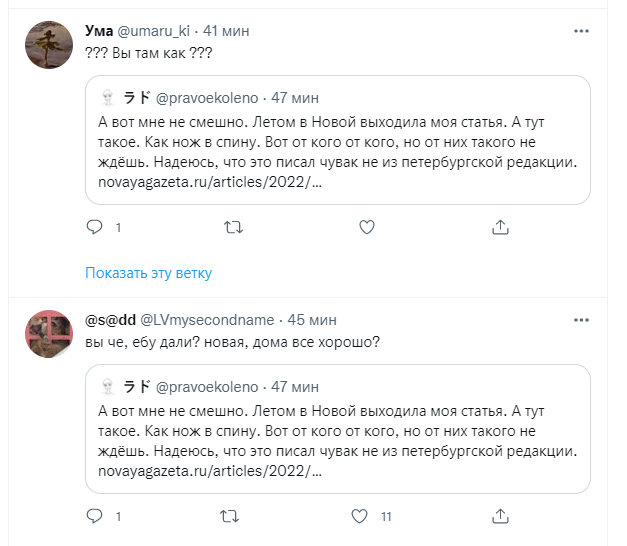Open @s@dd profile avatar
This screenshot has height=546, width=627.
click(49, 334)
